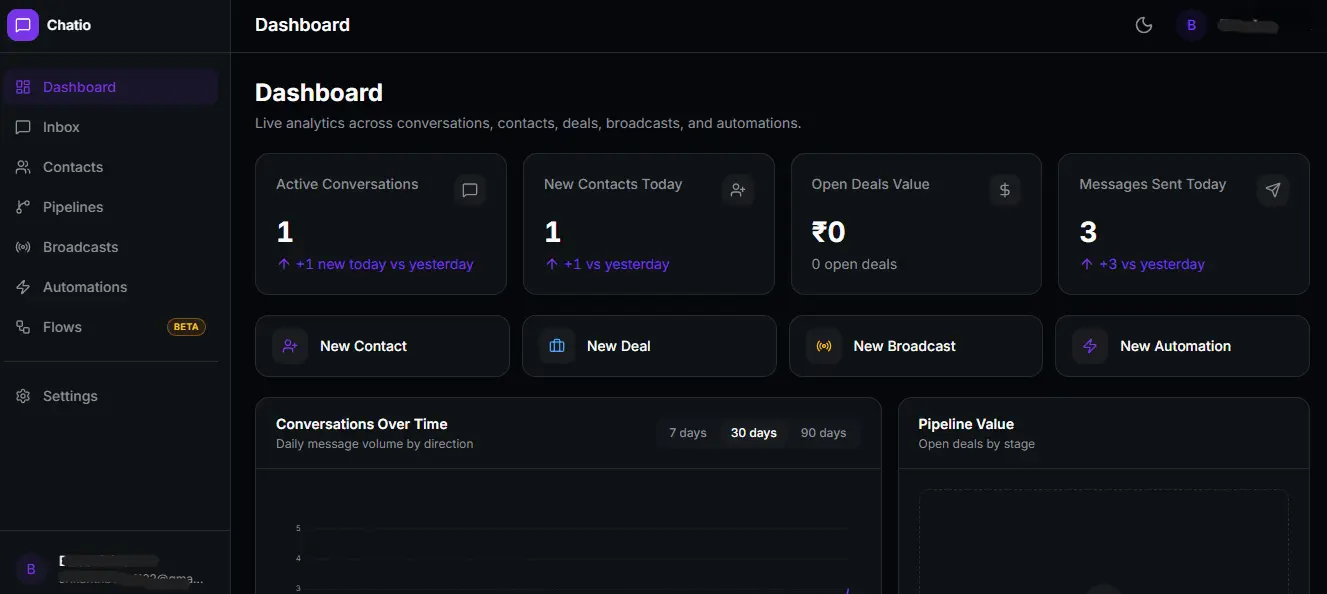This screenshot has height=594, width=1327.
Task: Navigate to Automations
Action: click(x=111, y=287)
